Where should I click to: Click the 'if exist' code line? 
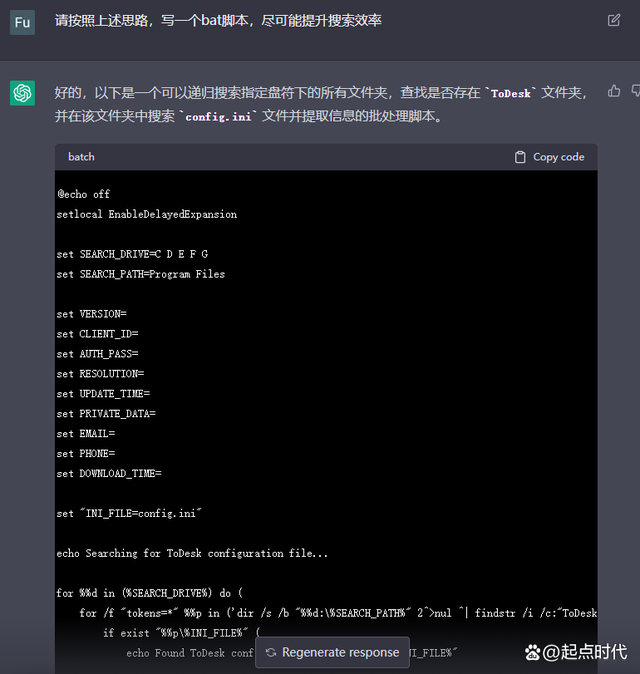click(x=181, y=633)
